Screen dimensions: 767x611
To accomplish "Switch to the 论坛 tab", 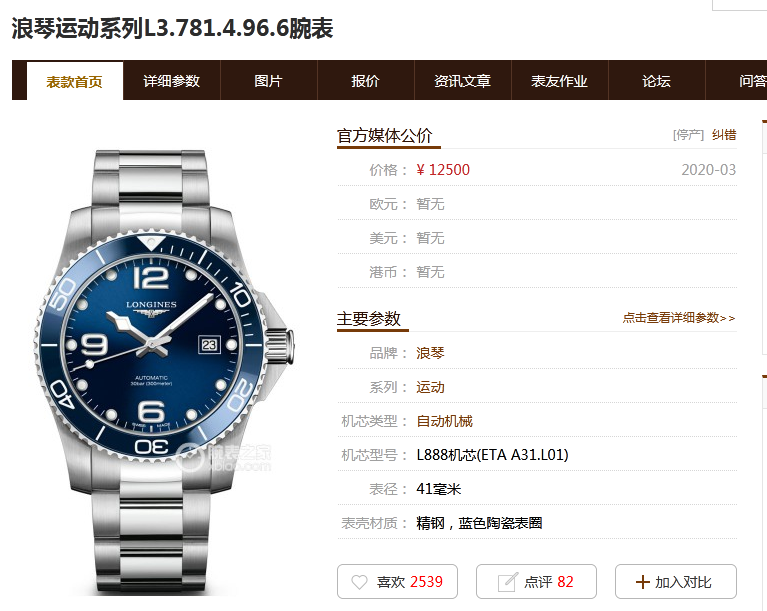I will click(x=656, y=81).
